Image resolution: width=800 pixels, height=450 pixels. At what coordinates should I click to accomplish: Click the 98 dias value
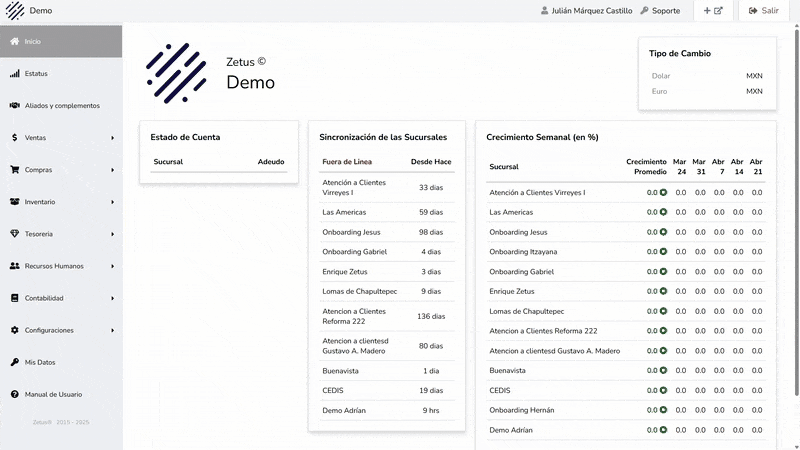pos(431,232)
